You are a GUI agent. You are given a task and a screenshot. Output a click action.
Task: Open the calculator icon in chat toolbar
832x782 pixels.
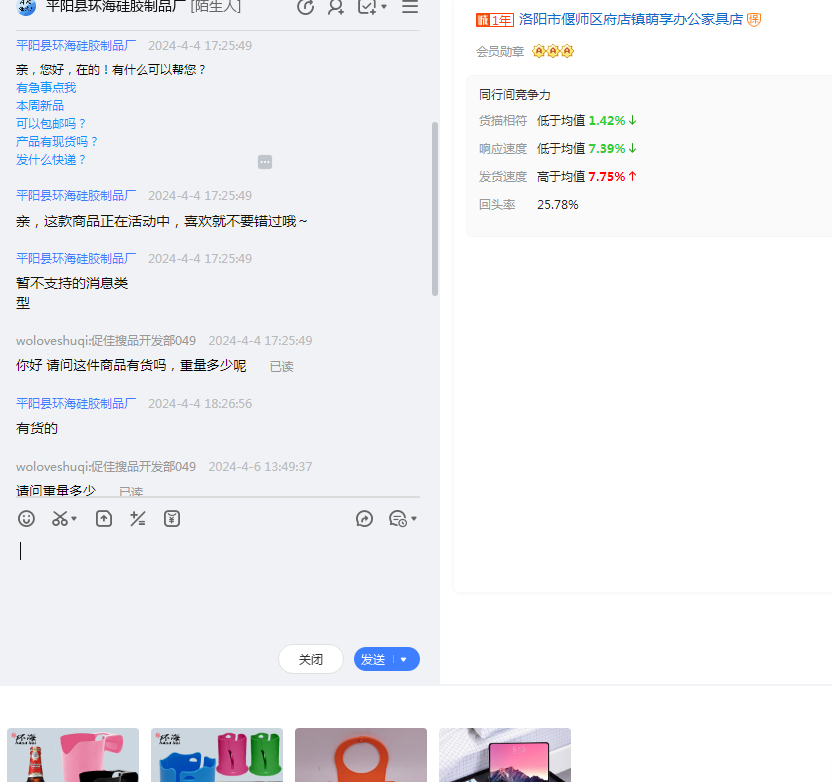pyautogui.click(x=138, y=518)
